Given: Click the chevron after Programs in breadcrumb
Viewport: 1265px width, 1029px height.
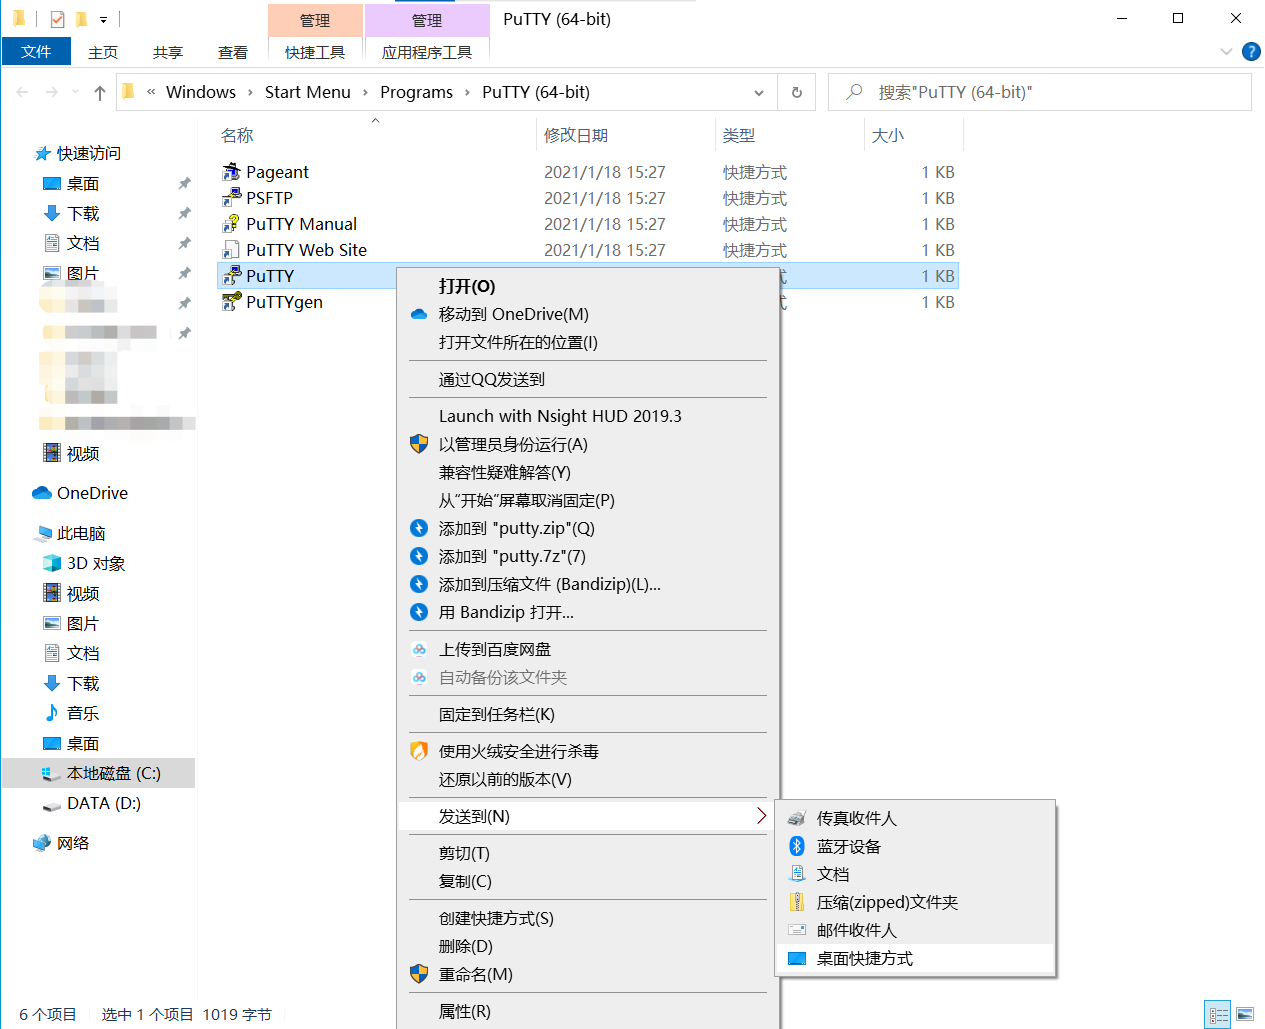Looking at the screenshot, I should coord(467,93).
